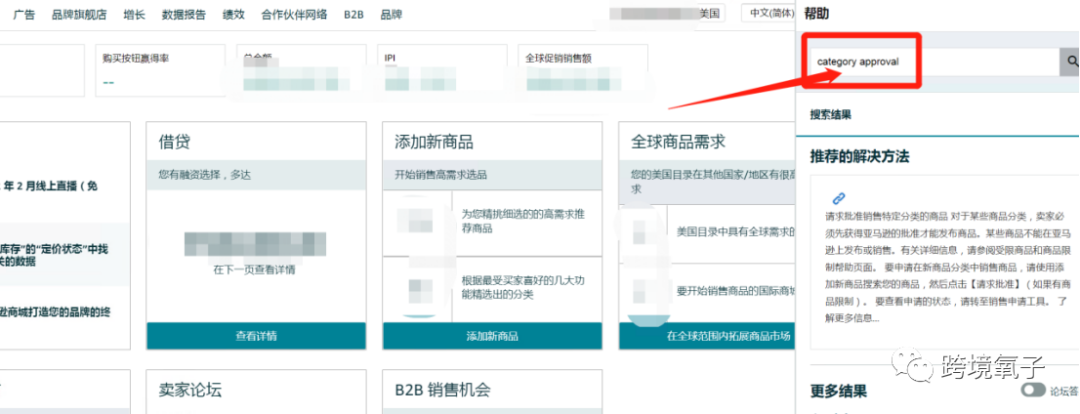Click the 全球商品需求 card heading
This screenshot has height=414, width=1080.
coord(678,143)
